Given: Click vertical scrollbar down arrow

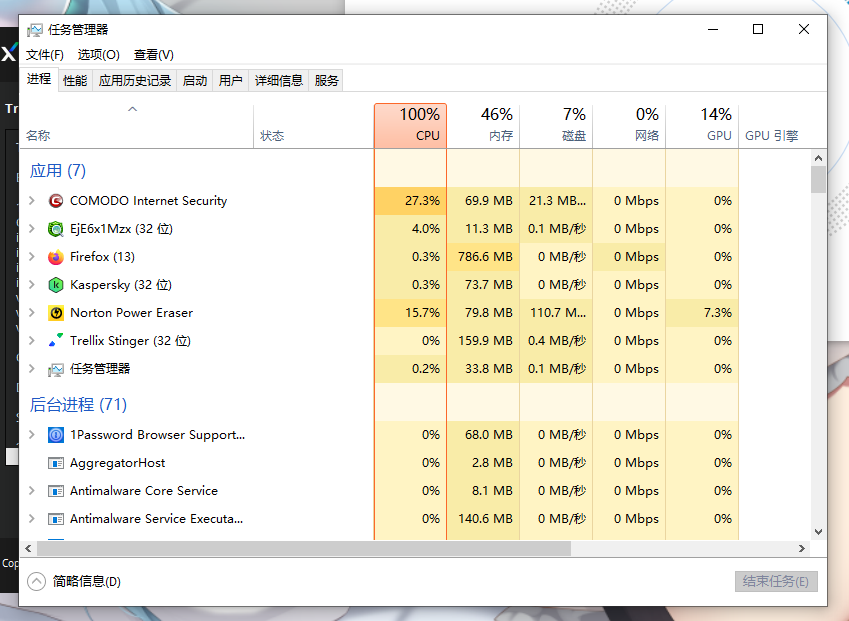Looking at the screenshot, I should click(818, 532).
